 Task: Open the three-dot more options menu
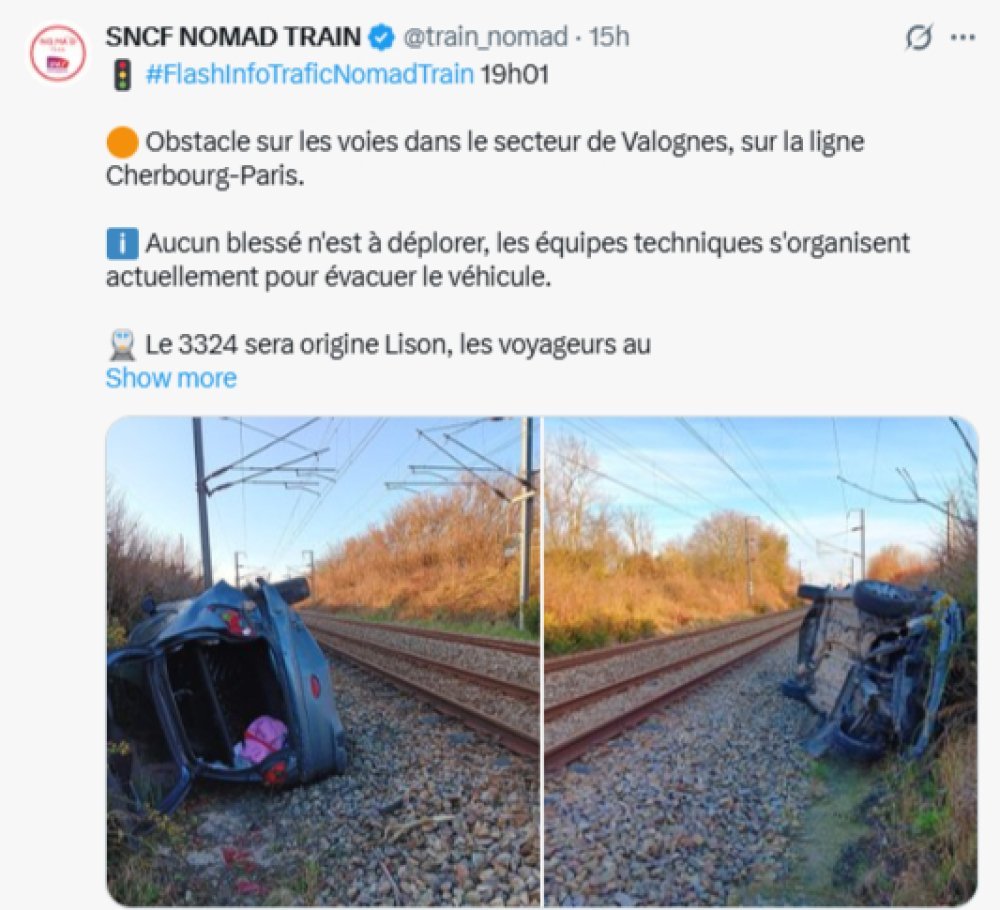pyautogui.click(x=963, y=37)
